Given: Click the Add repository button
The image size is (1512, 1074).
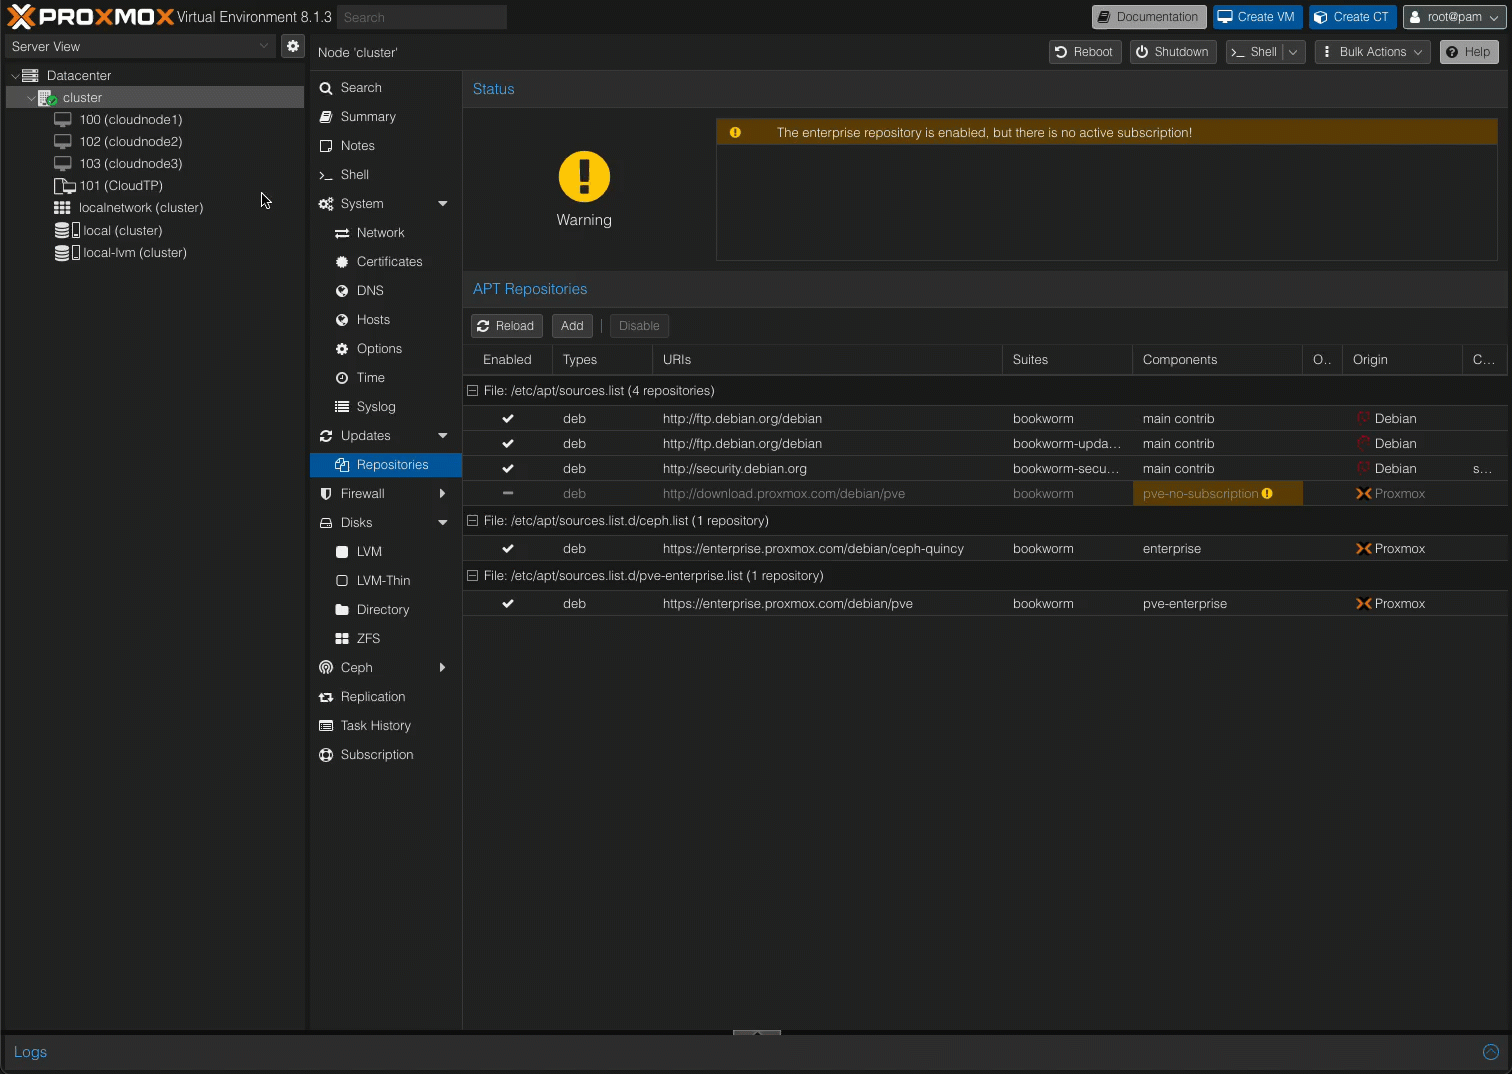Looking at the screenshot, I should tap(572, 326).
